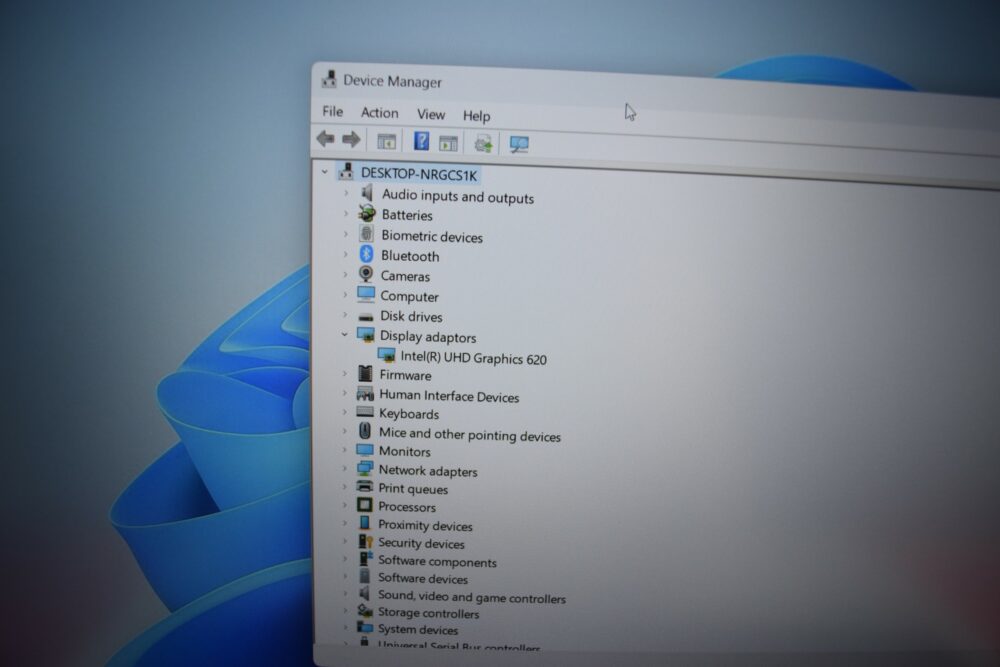Select Intel(R) UHD Graphics 620
1000x667 pixels.
(473, 358)
